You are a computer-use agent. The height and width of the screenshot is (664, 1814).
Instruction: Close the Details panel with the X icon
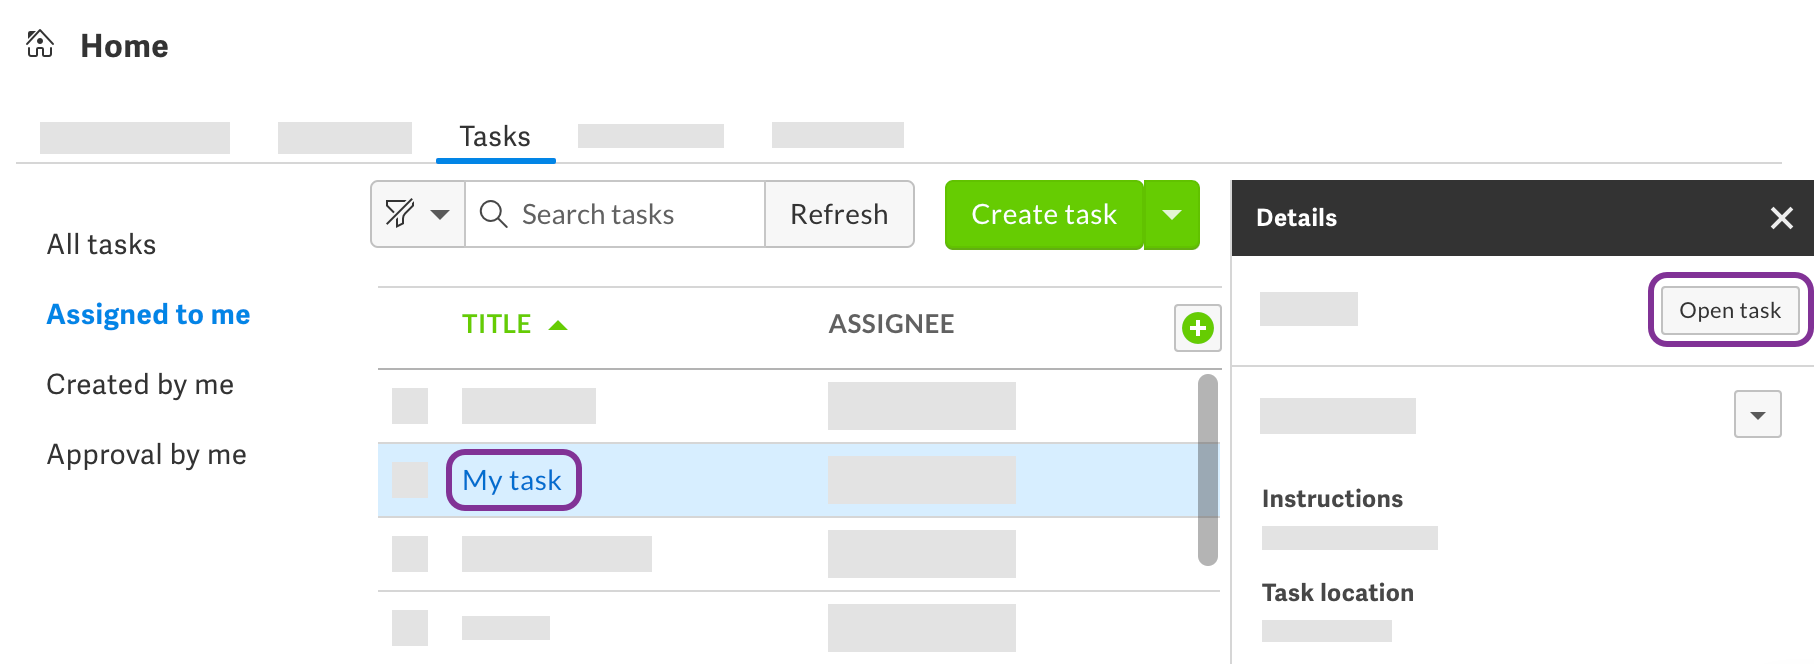point(1781,218)
